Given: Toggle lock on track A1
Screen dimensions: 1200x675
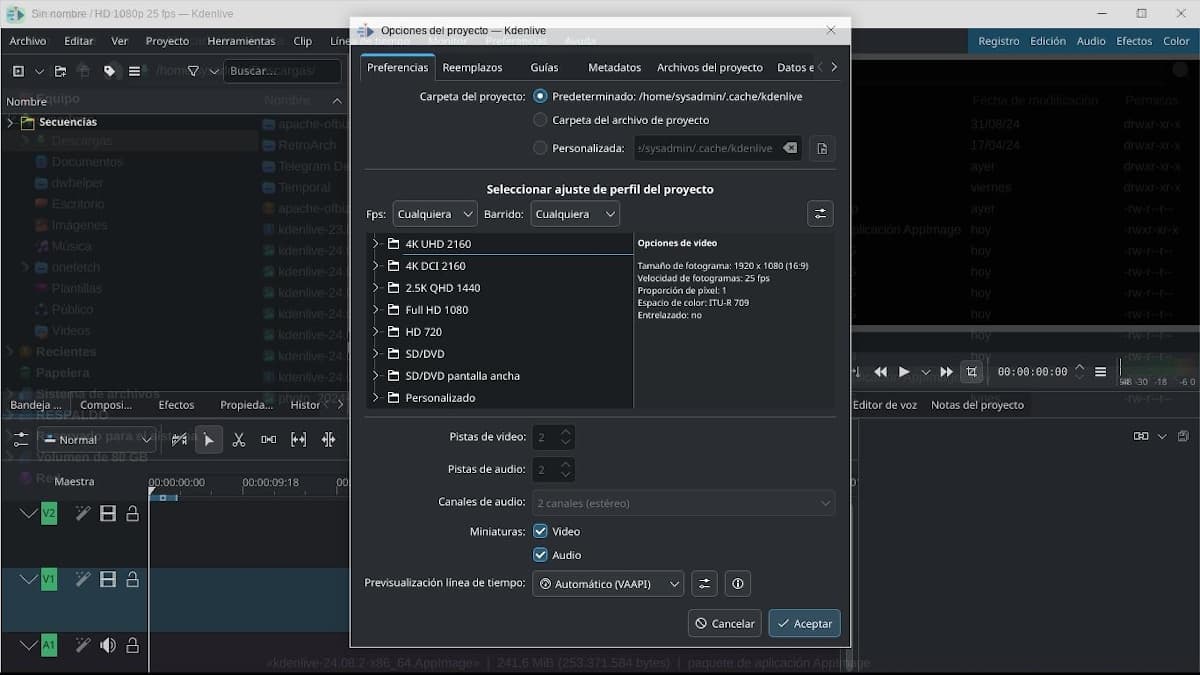Looking at the screenshot, I should point(132,645).
